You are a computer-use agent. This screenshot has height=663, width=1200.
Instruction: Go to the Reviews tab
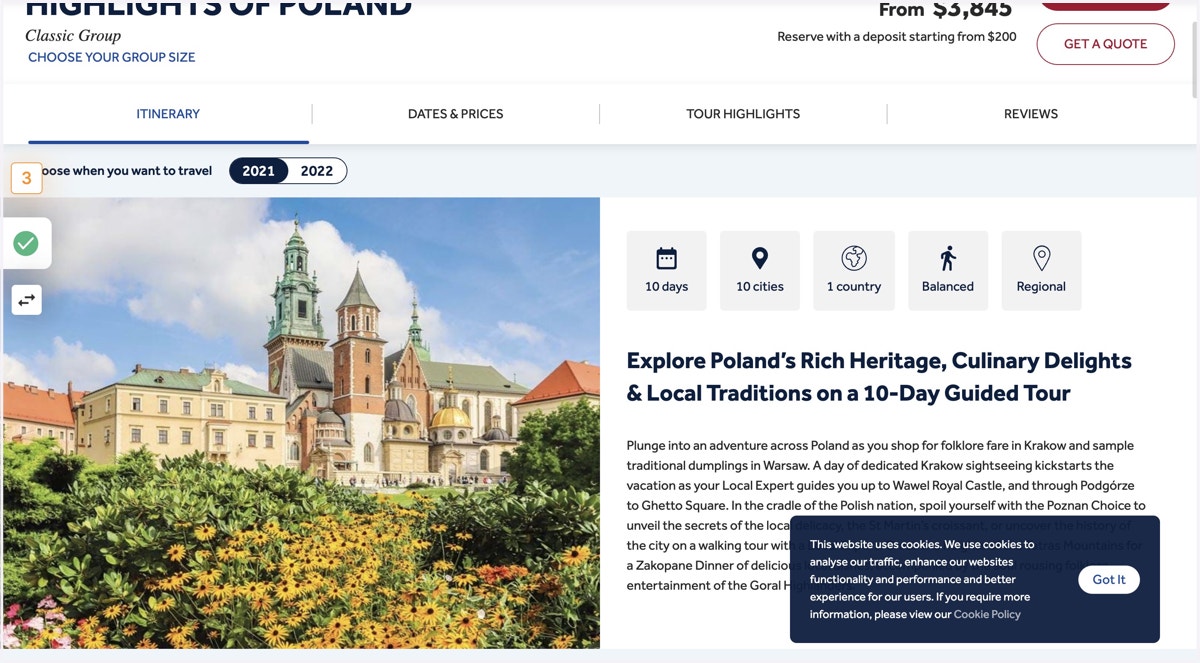point(1031,114)
